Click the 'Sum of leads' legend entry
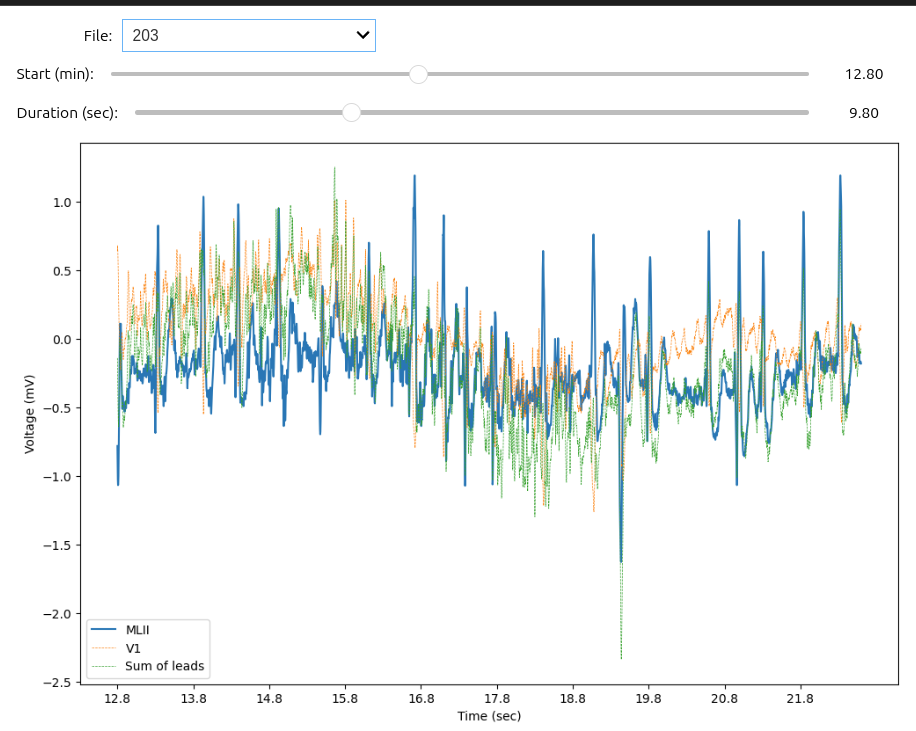The image size is (916, 731). point(165,666)
